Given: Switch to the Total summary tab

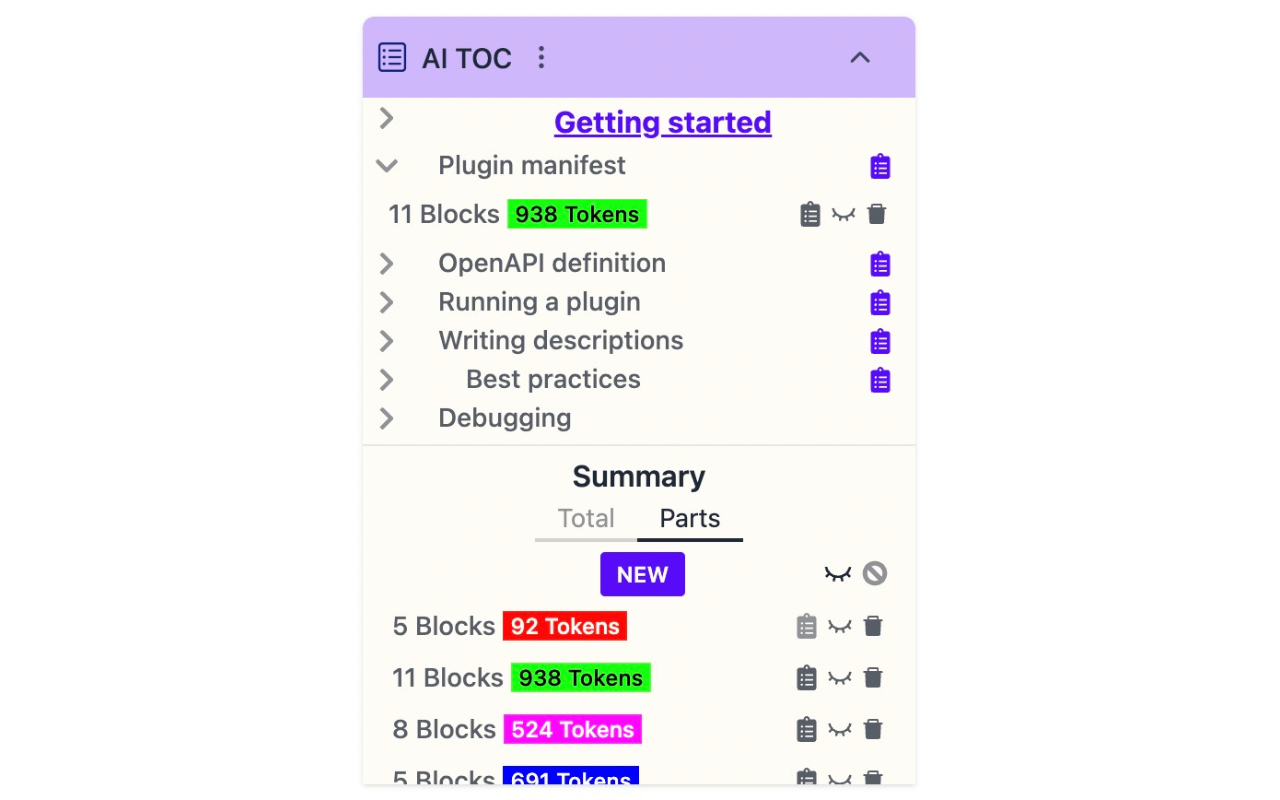Looking at the screenshot, I should [586, 519].
